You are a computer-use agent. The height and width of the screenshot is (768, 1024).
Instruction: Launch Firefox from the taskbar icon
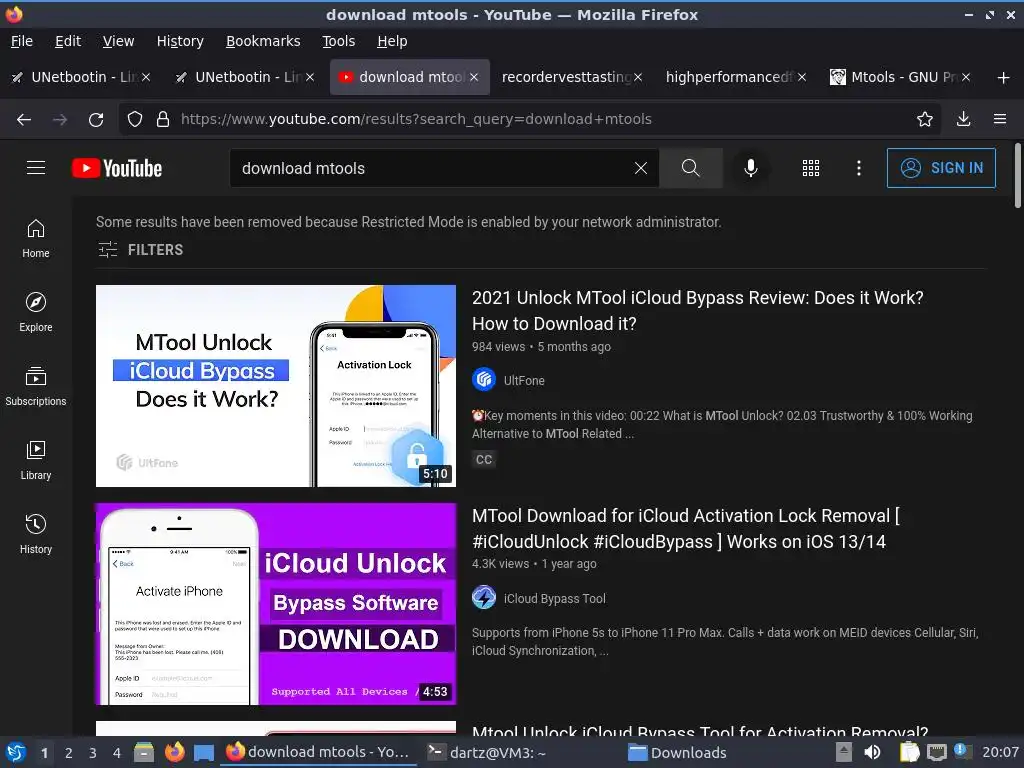(x=174, y=752)
